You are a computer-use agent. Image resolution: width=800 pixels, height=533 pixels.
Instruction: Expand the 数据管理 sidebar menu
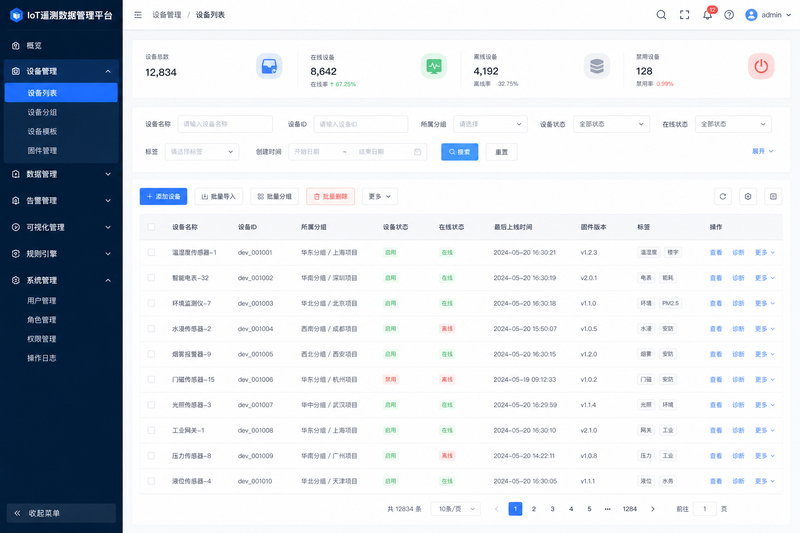61,174
